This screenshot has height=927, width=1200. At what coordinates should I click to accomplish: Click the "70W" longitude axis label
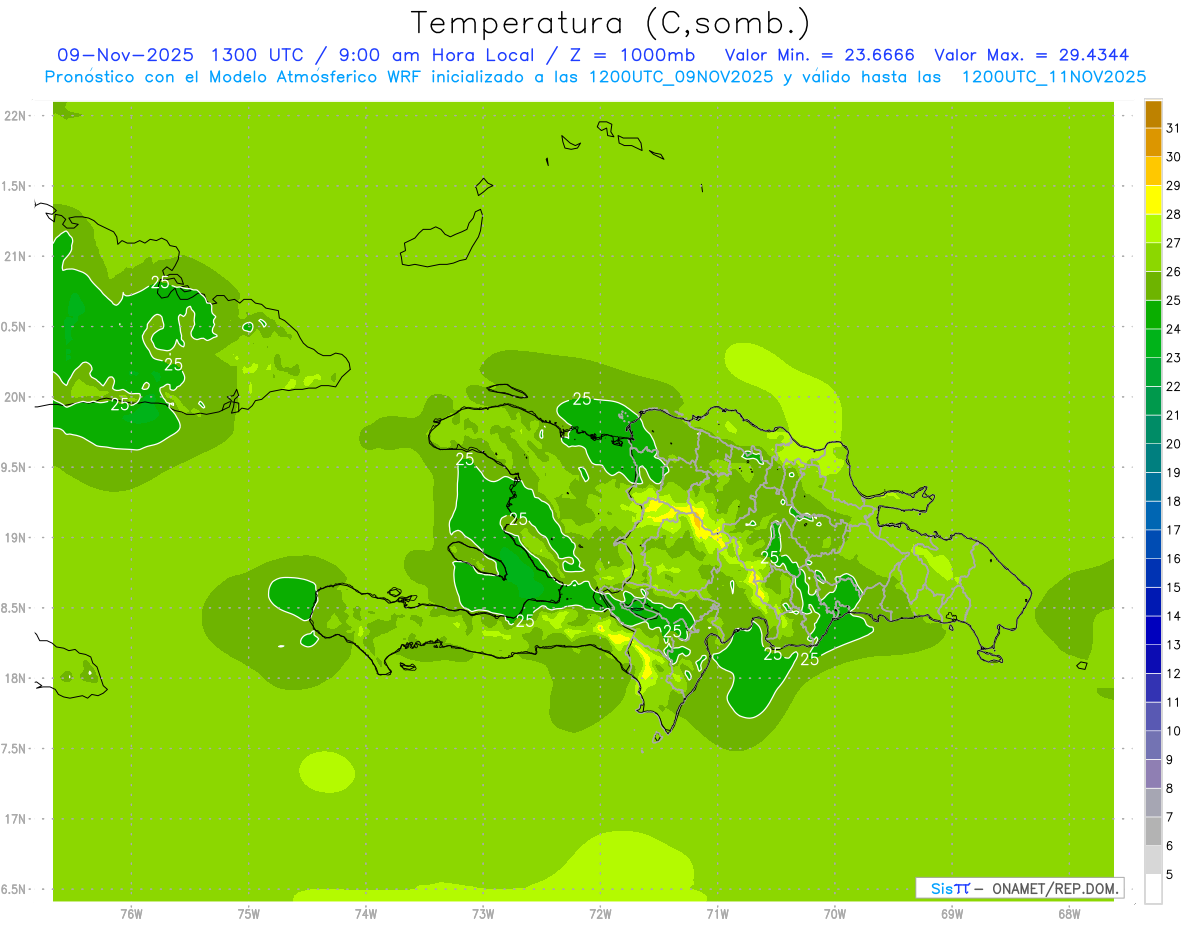[835, 914]
